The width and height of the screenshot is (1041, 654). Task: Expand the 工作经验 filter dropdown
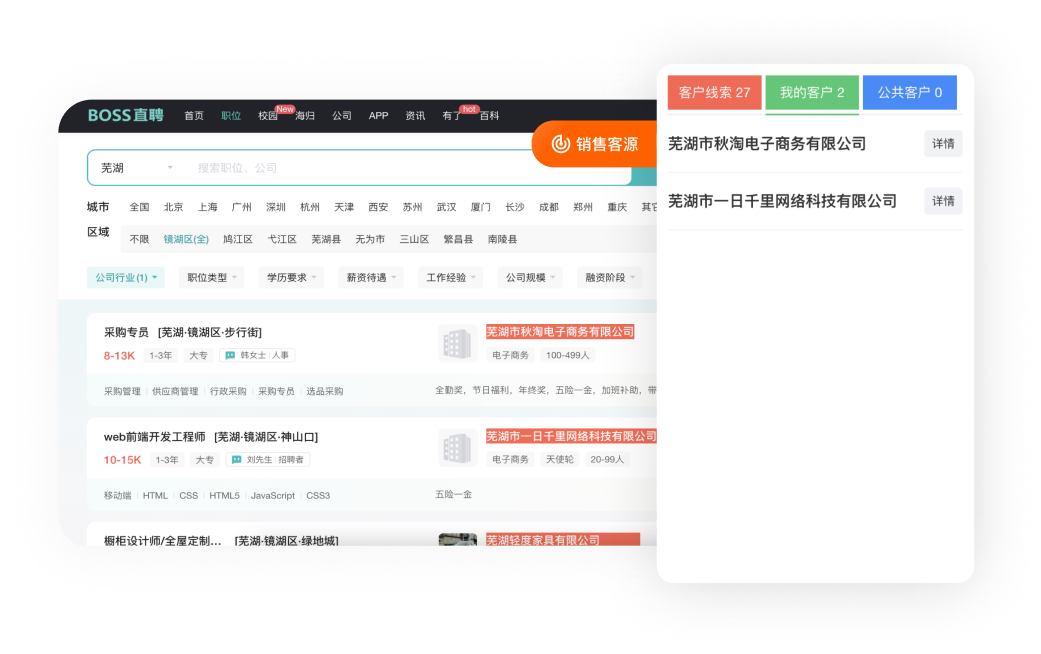(x=451, y=278)
